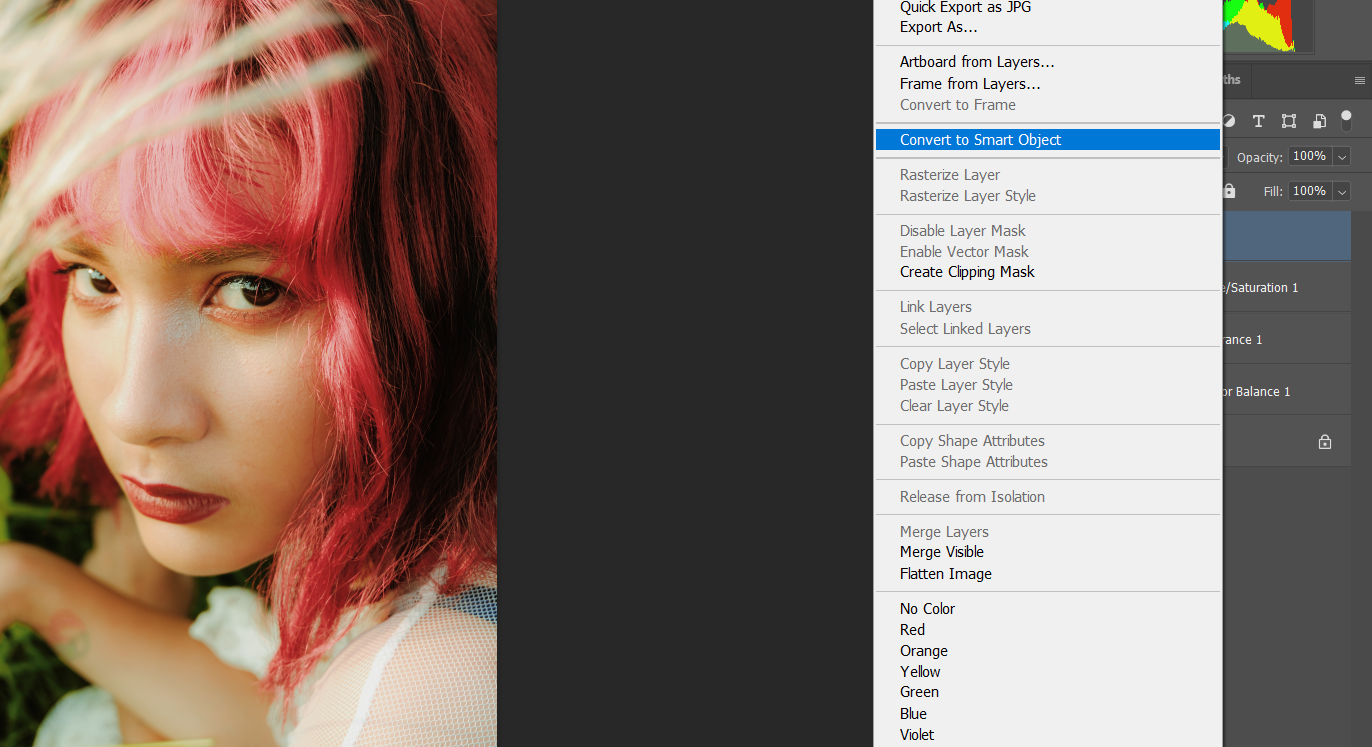Click Flatten Image
This screenshot has height=747, width=1372.
click(x=945, y=574)
